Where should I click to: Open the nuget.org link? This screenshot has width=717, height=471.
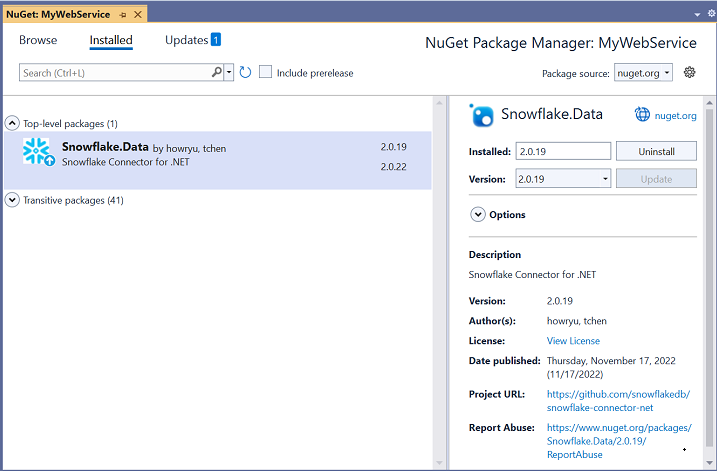tap(675, 116)
